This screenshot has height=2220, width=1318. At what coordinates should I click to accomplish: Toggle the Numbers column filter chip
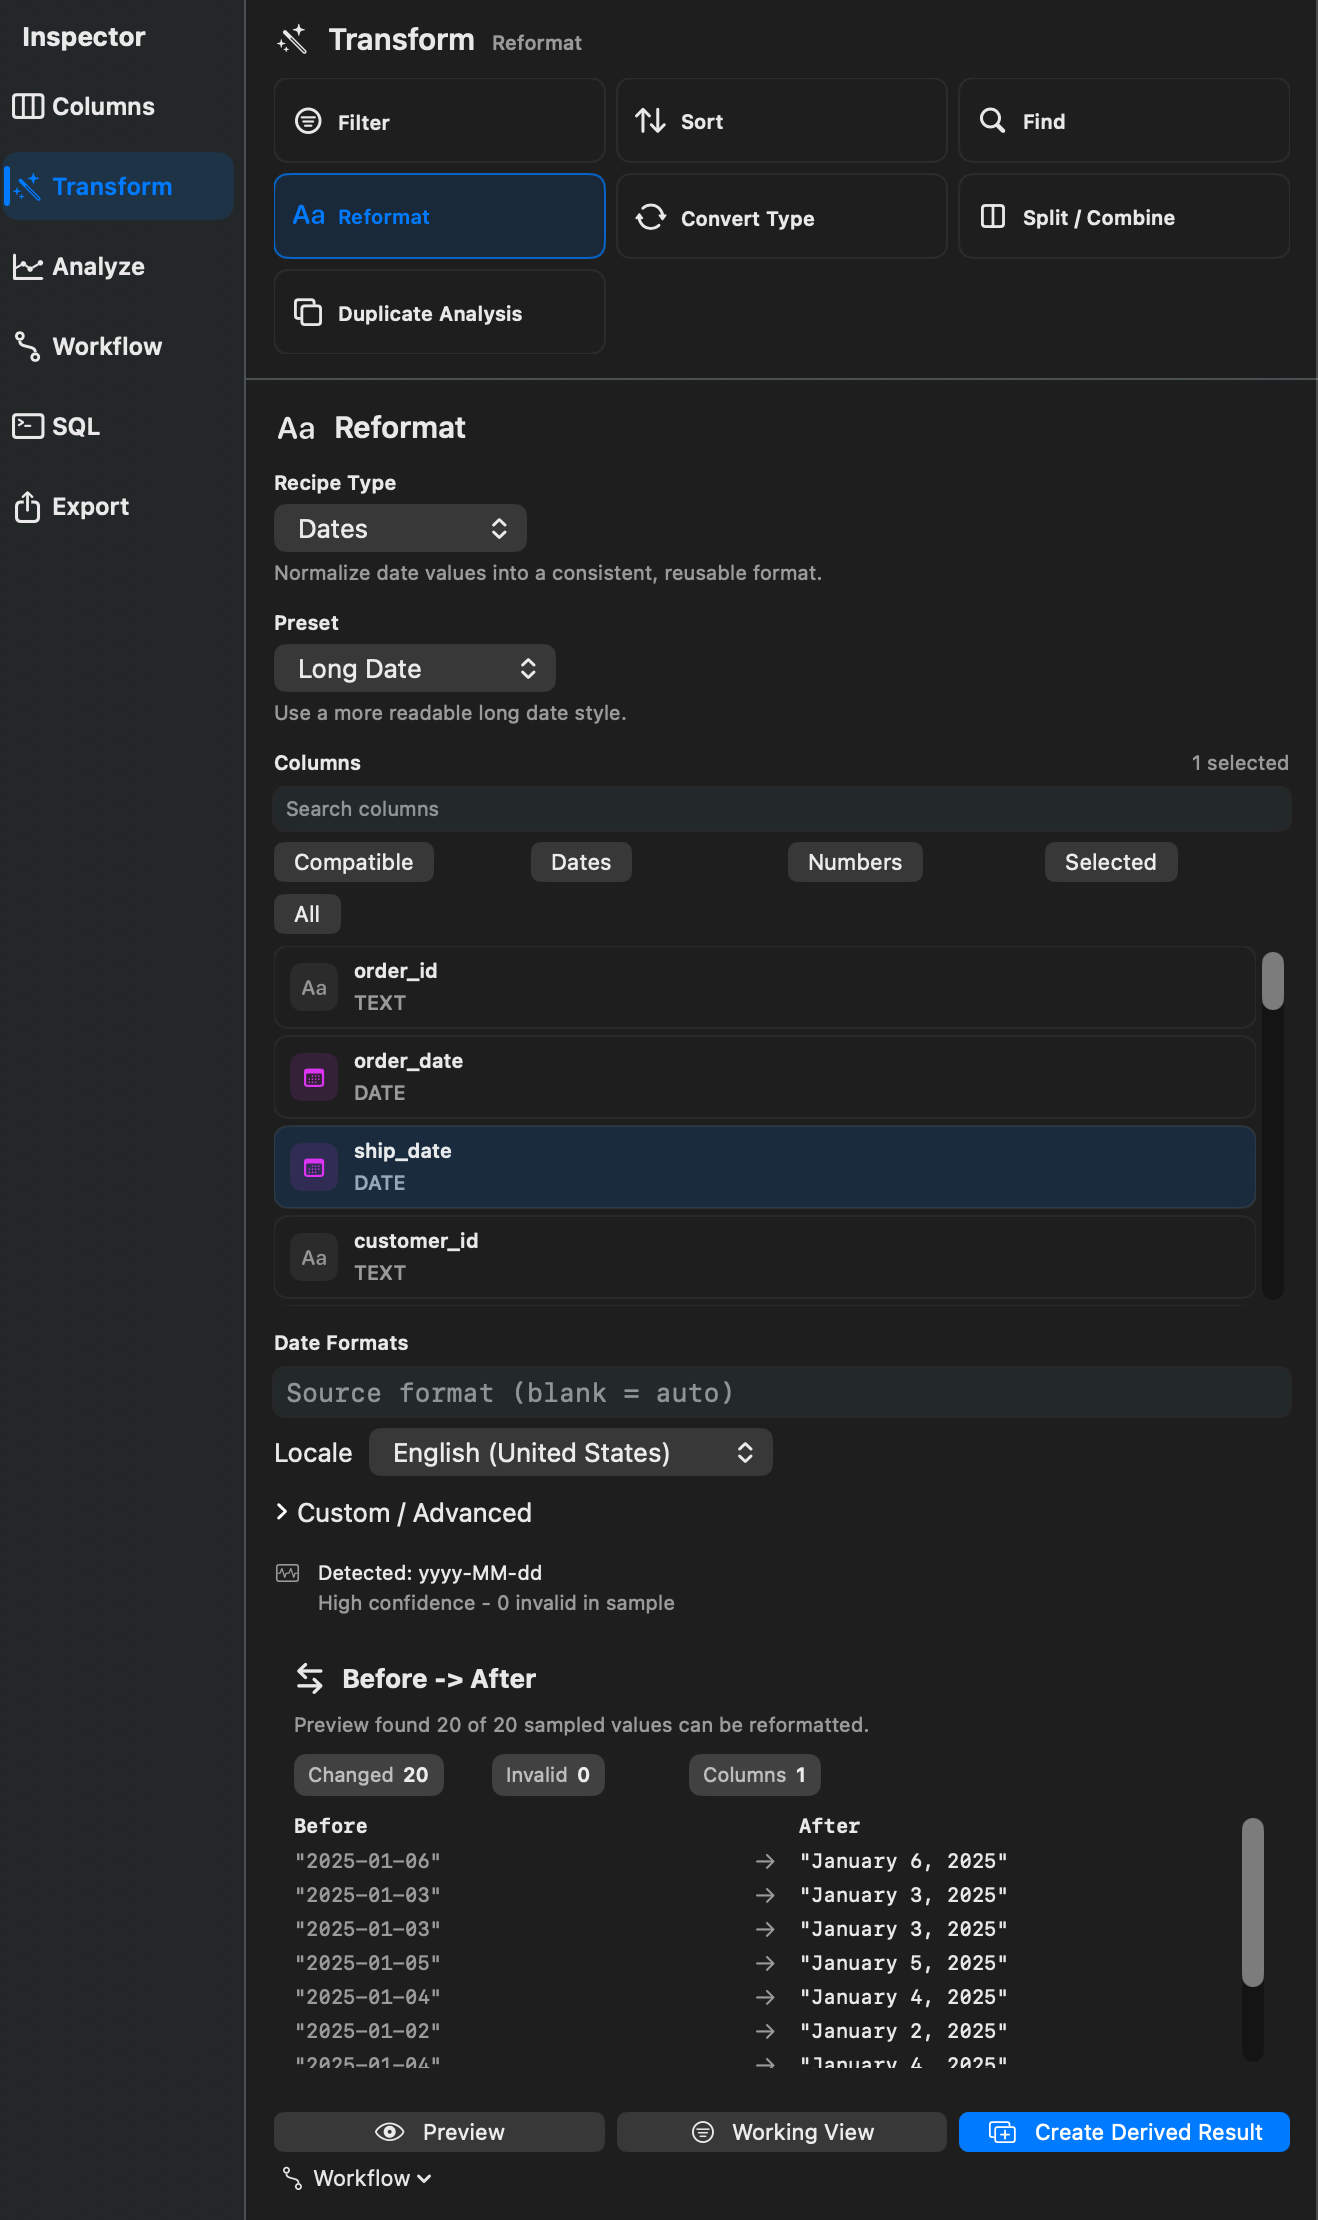click(x=855, y=862)
